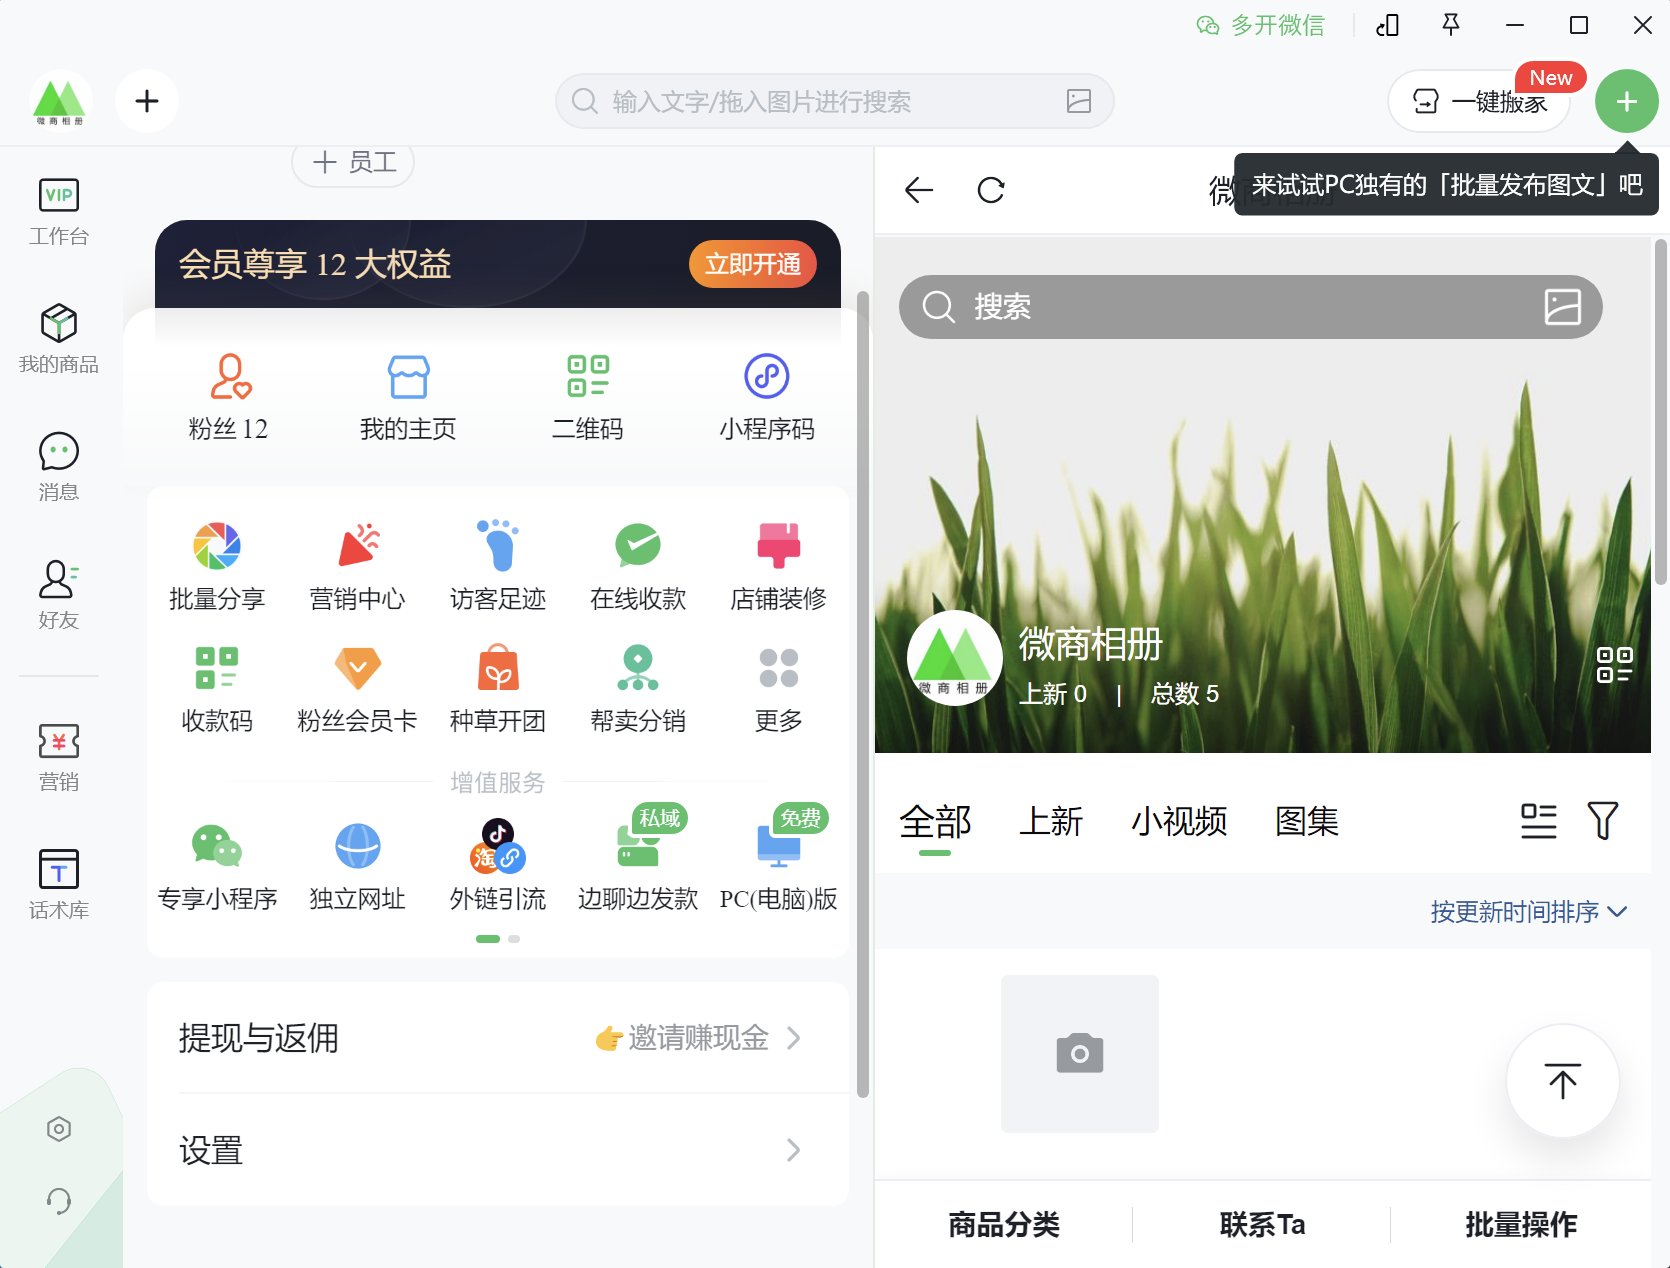Click 多开微信 multi-open WeChat
The image size is (1670, 1268).
[1261, 25]
